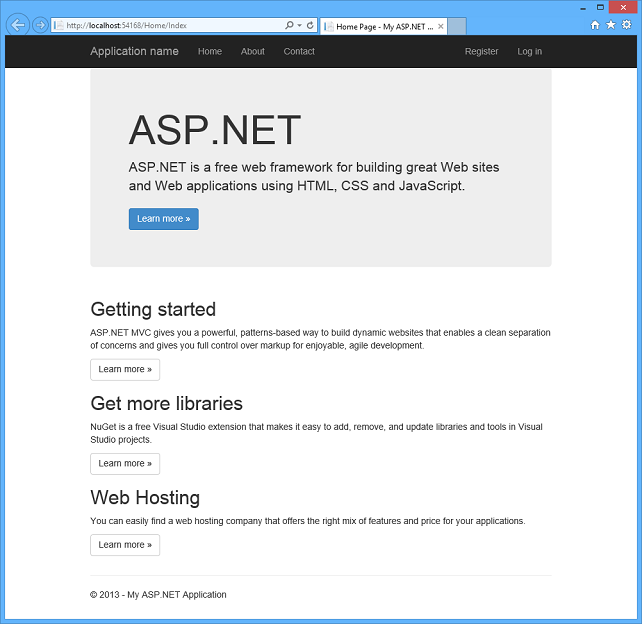Open a new blank tab
642x624 pixels.
tap(457, 27)
